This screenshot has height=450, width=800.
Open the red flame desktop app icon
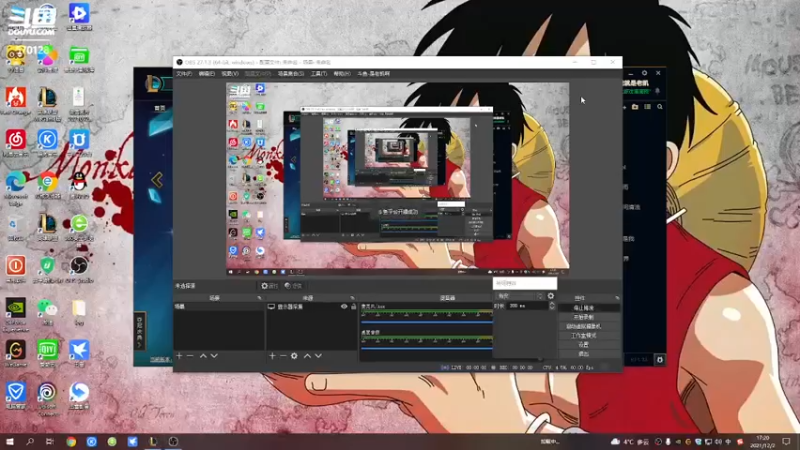click(16, 97)
